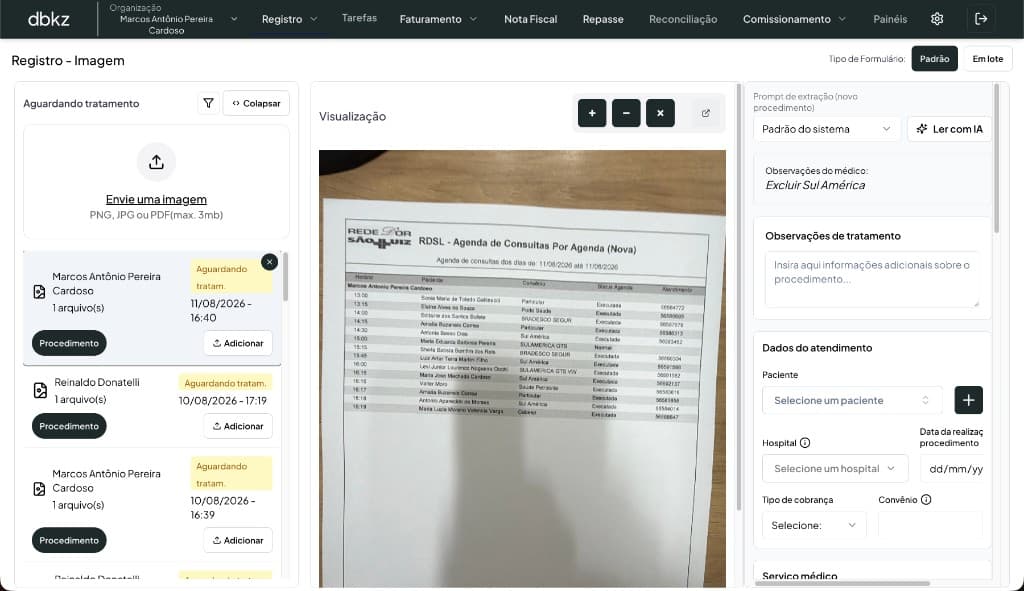Image resolution: width=1024 pixels, height=591 pixels.
Task: Click Procedimento on Reinaldo Donatelli record
Action: [x=69, y=426]
